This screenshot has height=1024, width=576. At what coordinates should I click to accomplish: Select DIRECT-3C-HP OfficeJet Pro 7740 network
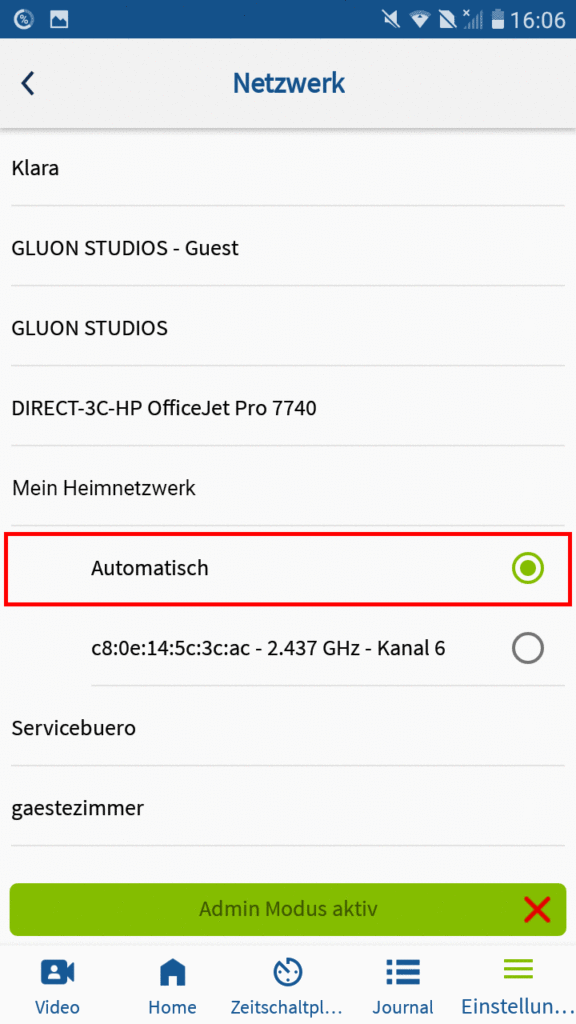tap(287, 408)
